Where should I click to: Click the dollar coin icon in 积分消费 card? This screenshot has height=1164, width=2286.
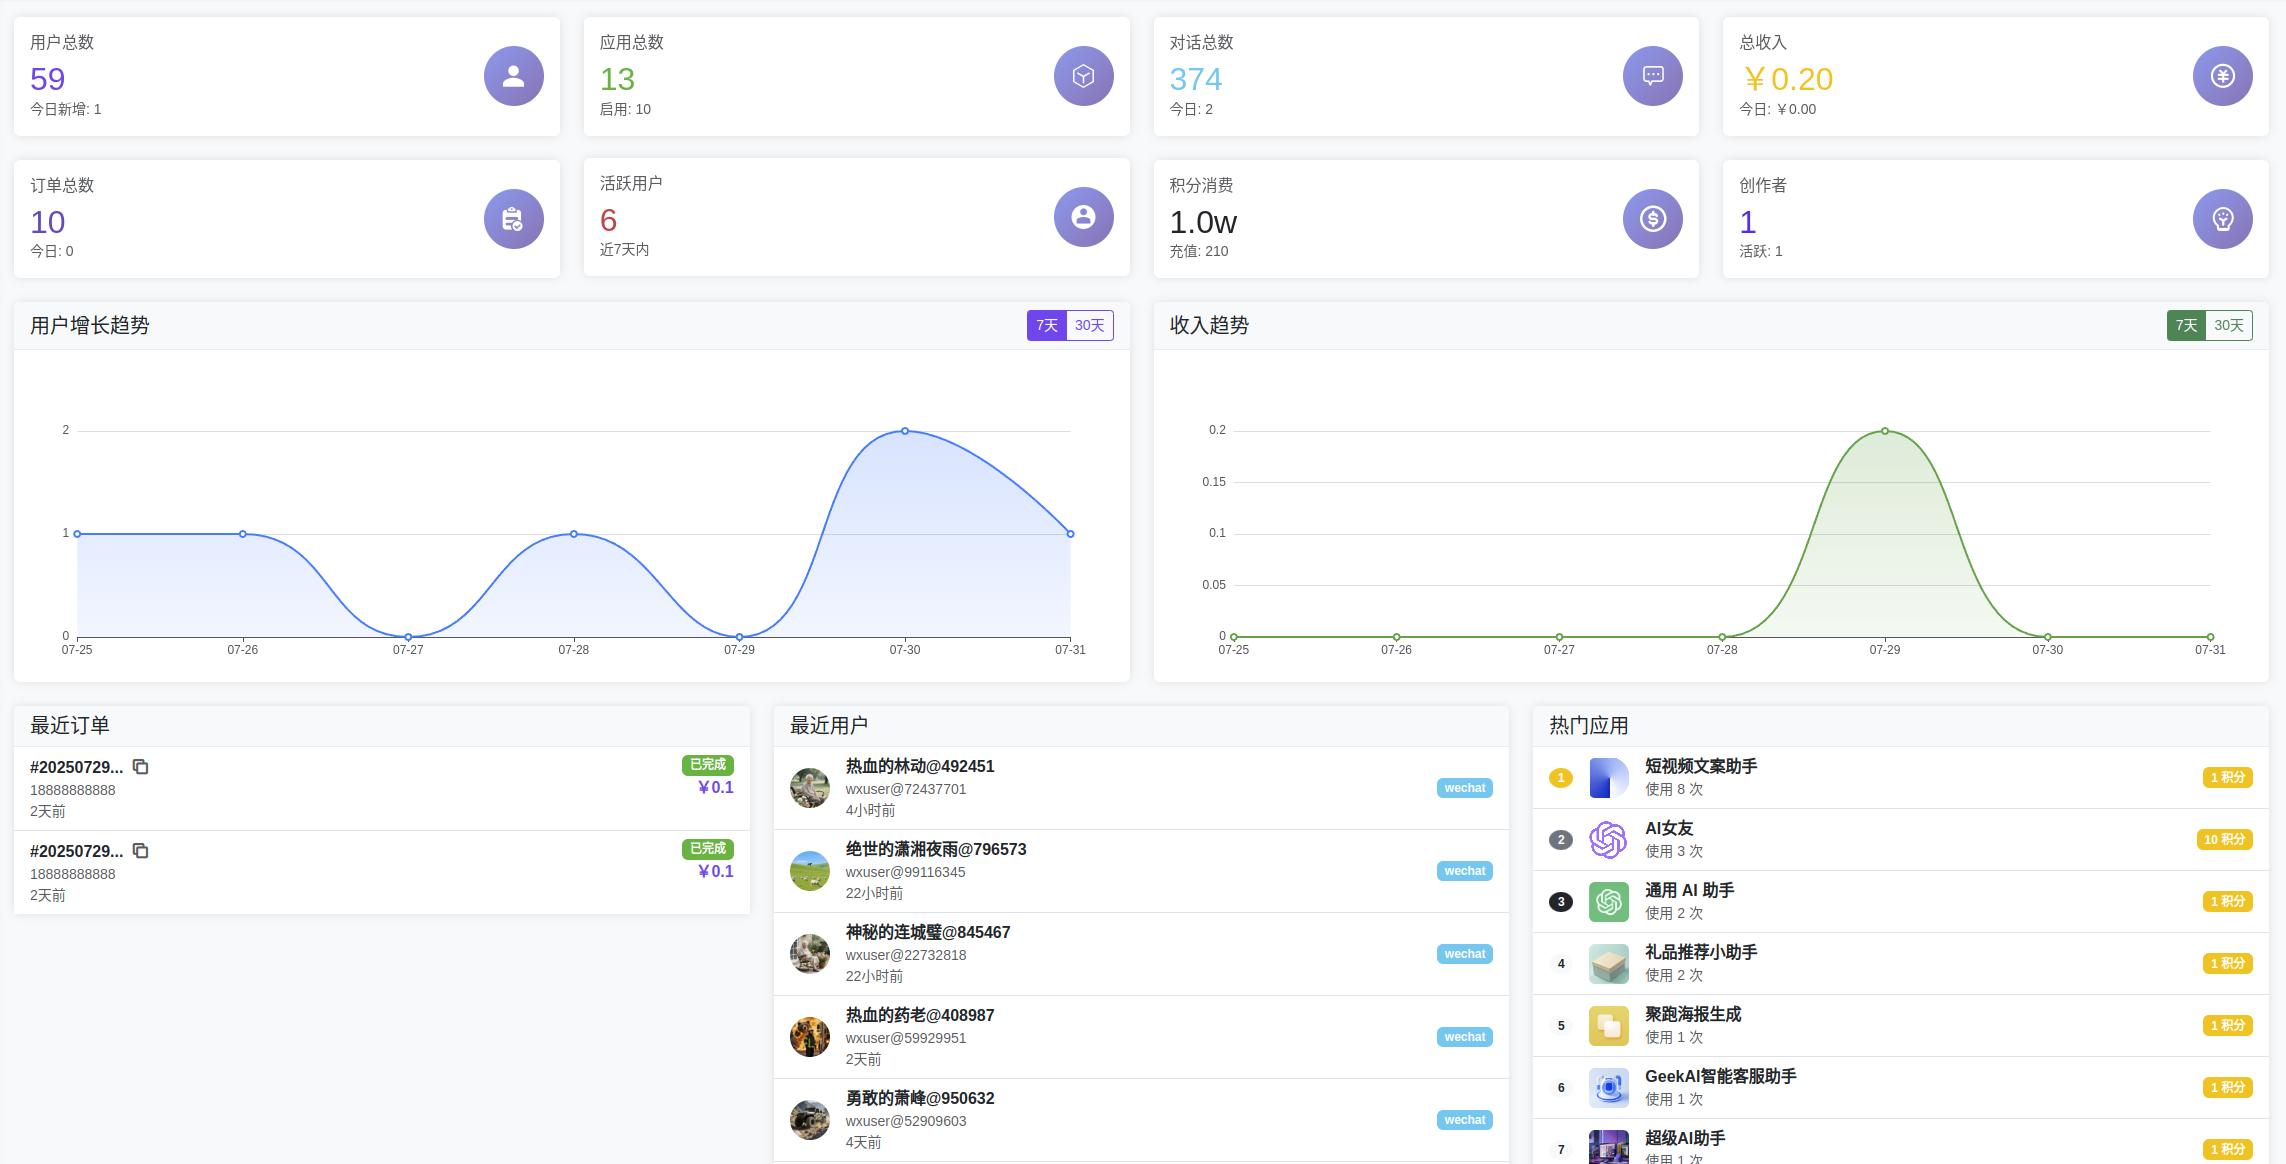(x=1652, y=219)
